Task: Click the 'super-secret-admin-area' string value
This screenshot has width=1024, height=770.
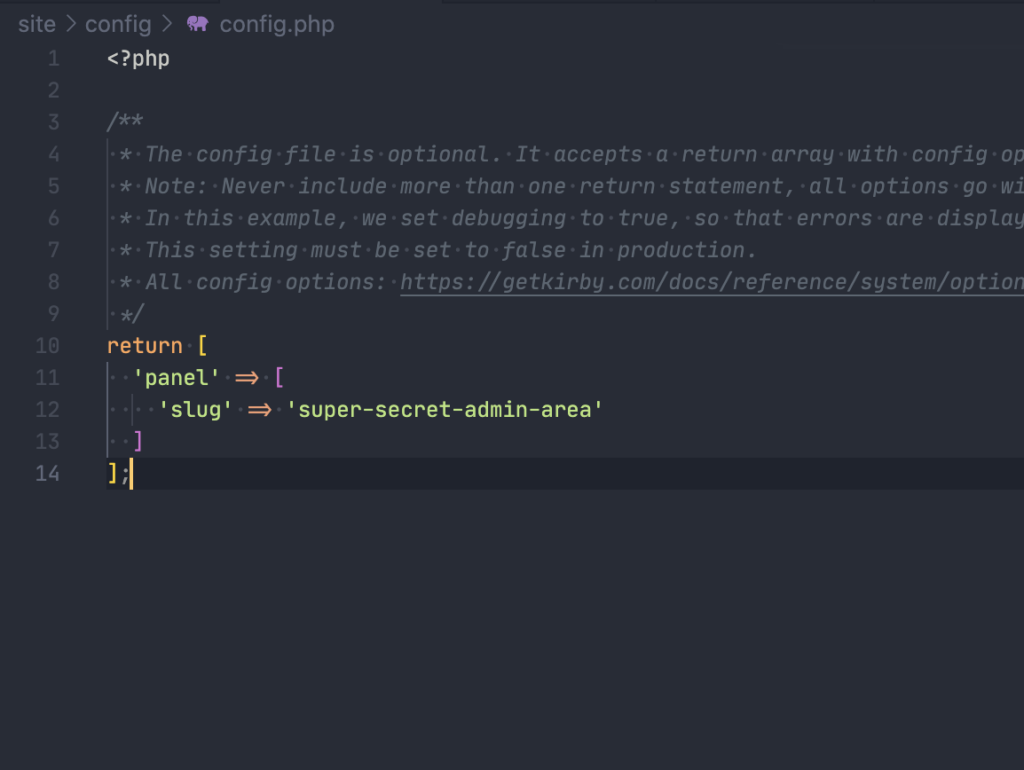Action: point(445,410)
